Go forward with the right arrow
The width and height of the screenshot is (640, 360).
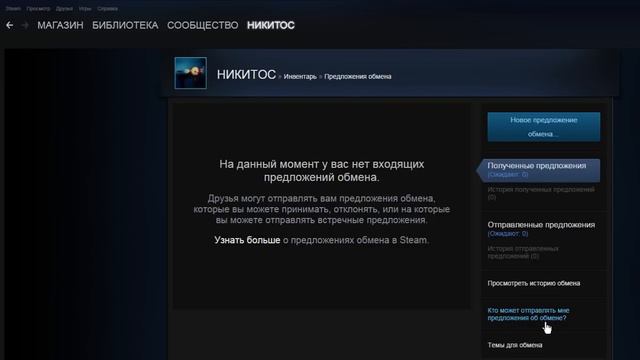tap(25, 25)
